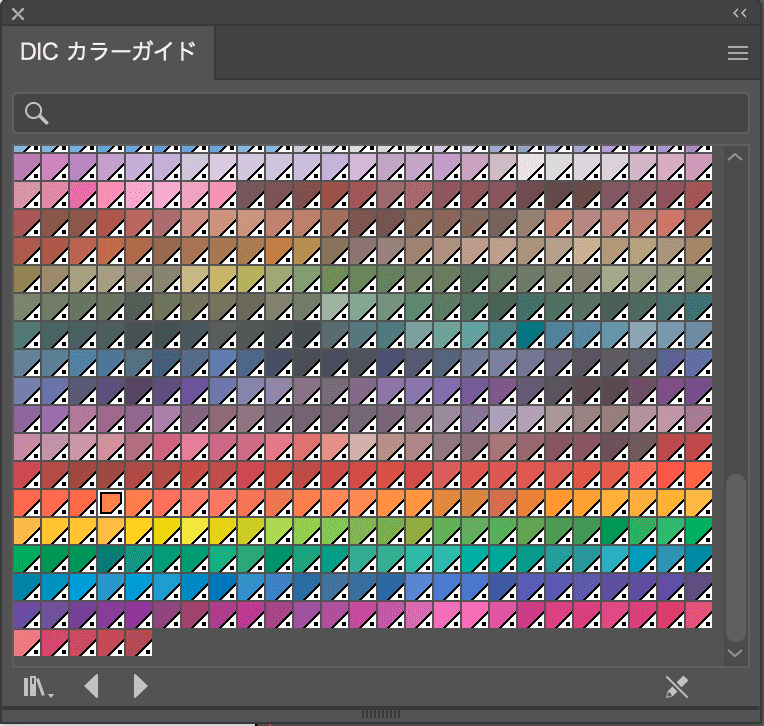Click into the swatch search field
The height and width of the screenshot is (726, 764).
coord(381,113)
